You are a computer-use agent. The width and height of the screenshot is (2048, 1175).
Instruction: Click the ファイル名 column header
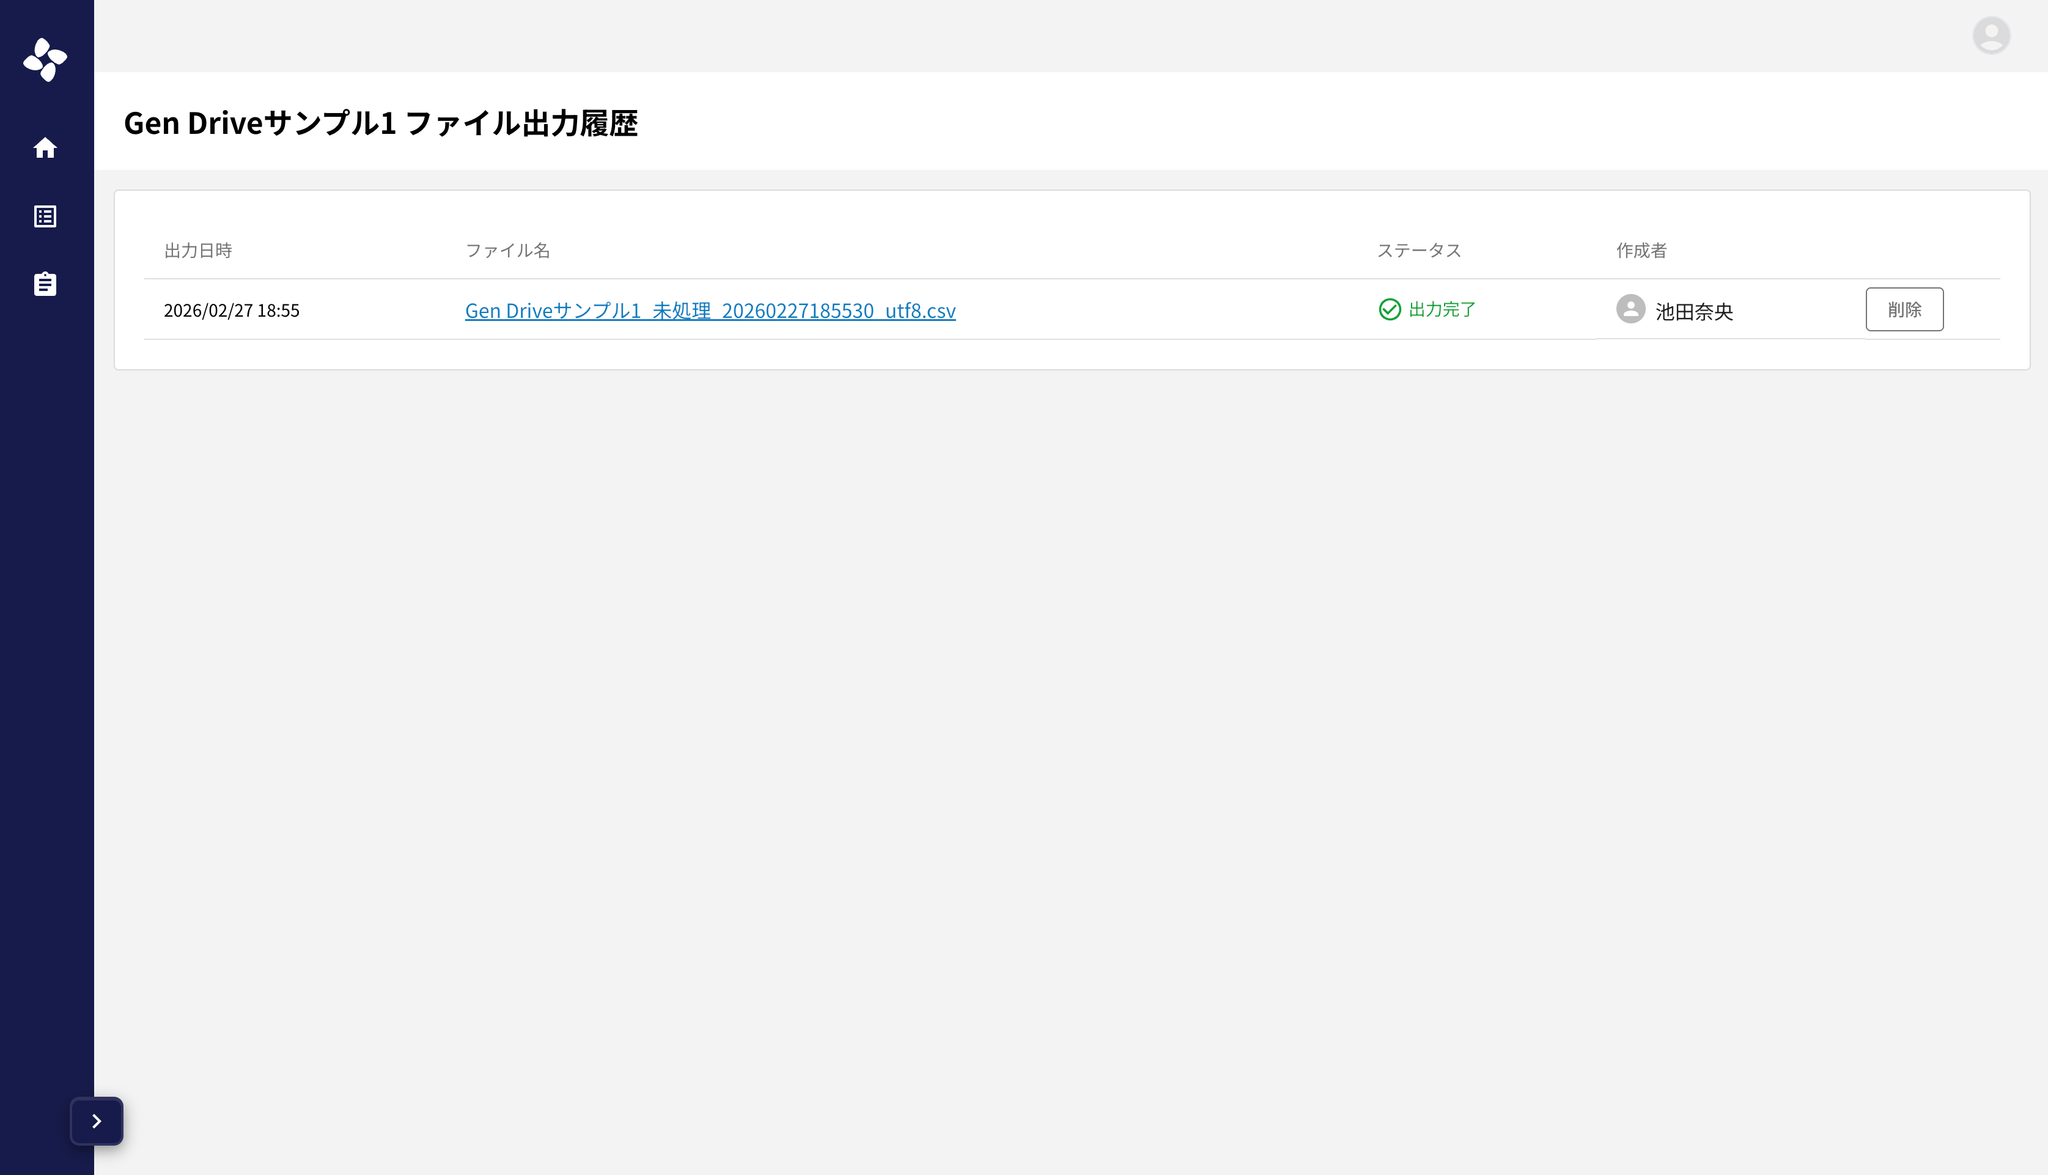(x=507, y=251)
